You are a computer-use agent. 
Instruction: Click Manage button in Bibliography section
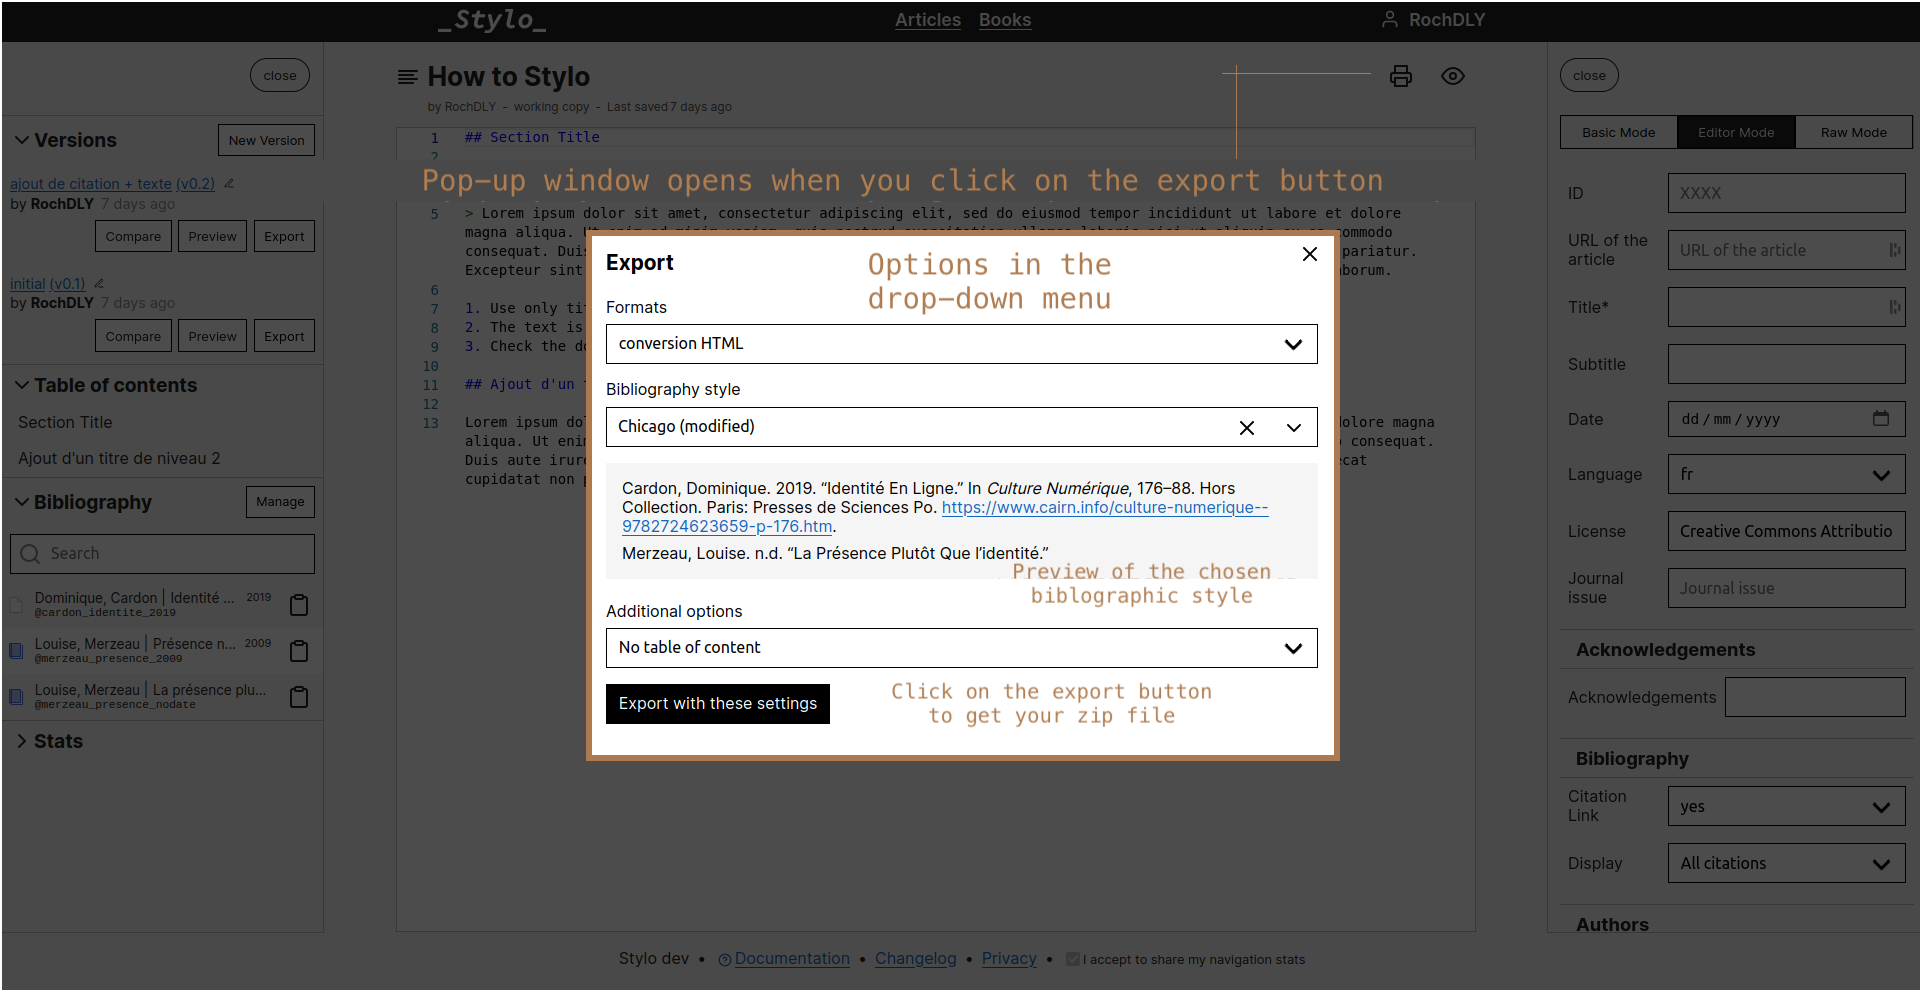[x=280, y=502]
